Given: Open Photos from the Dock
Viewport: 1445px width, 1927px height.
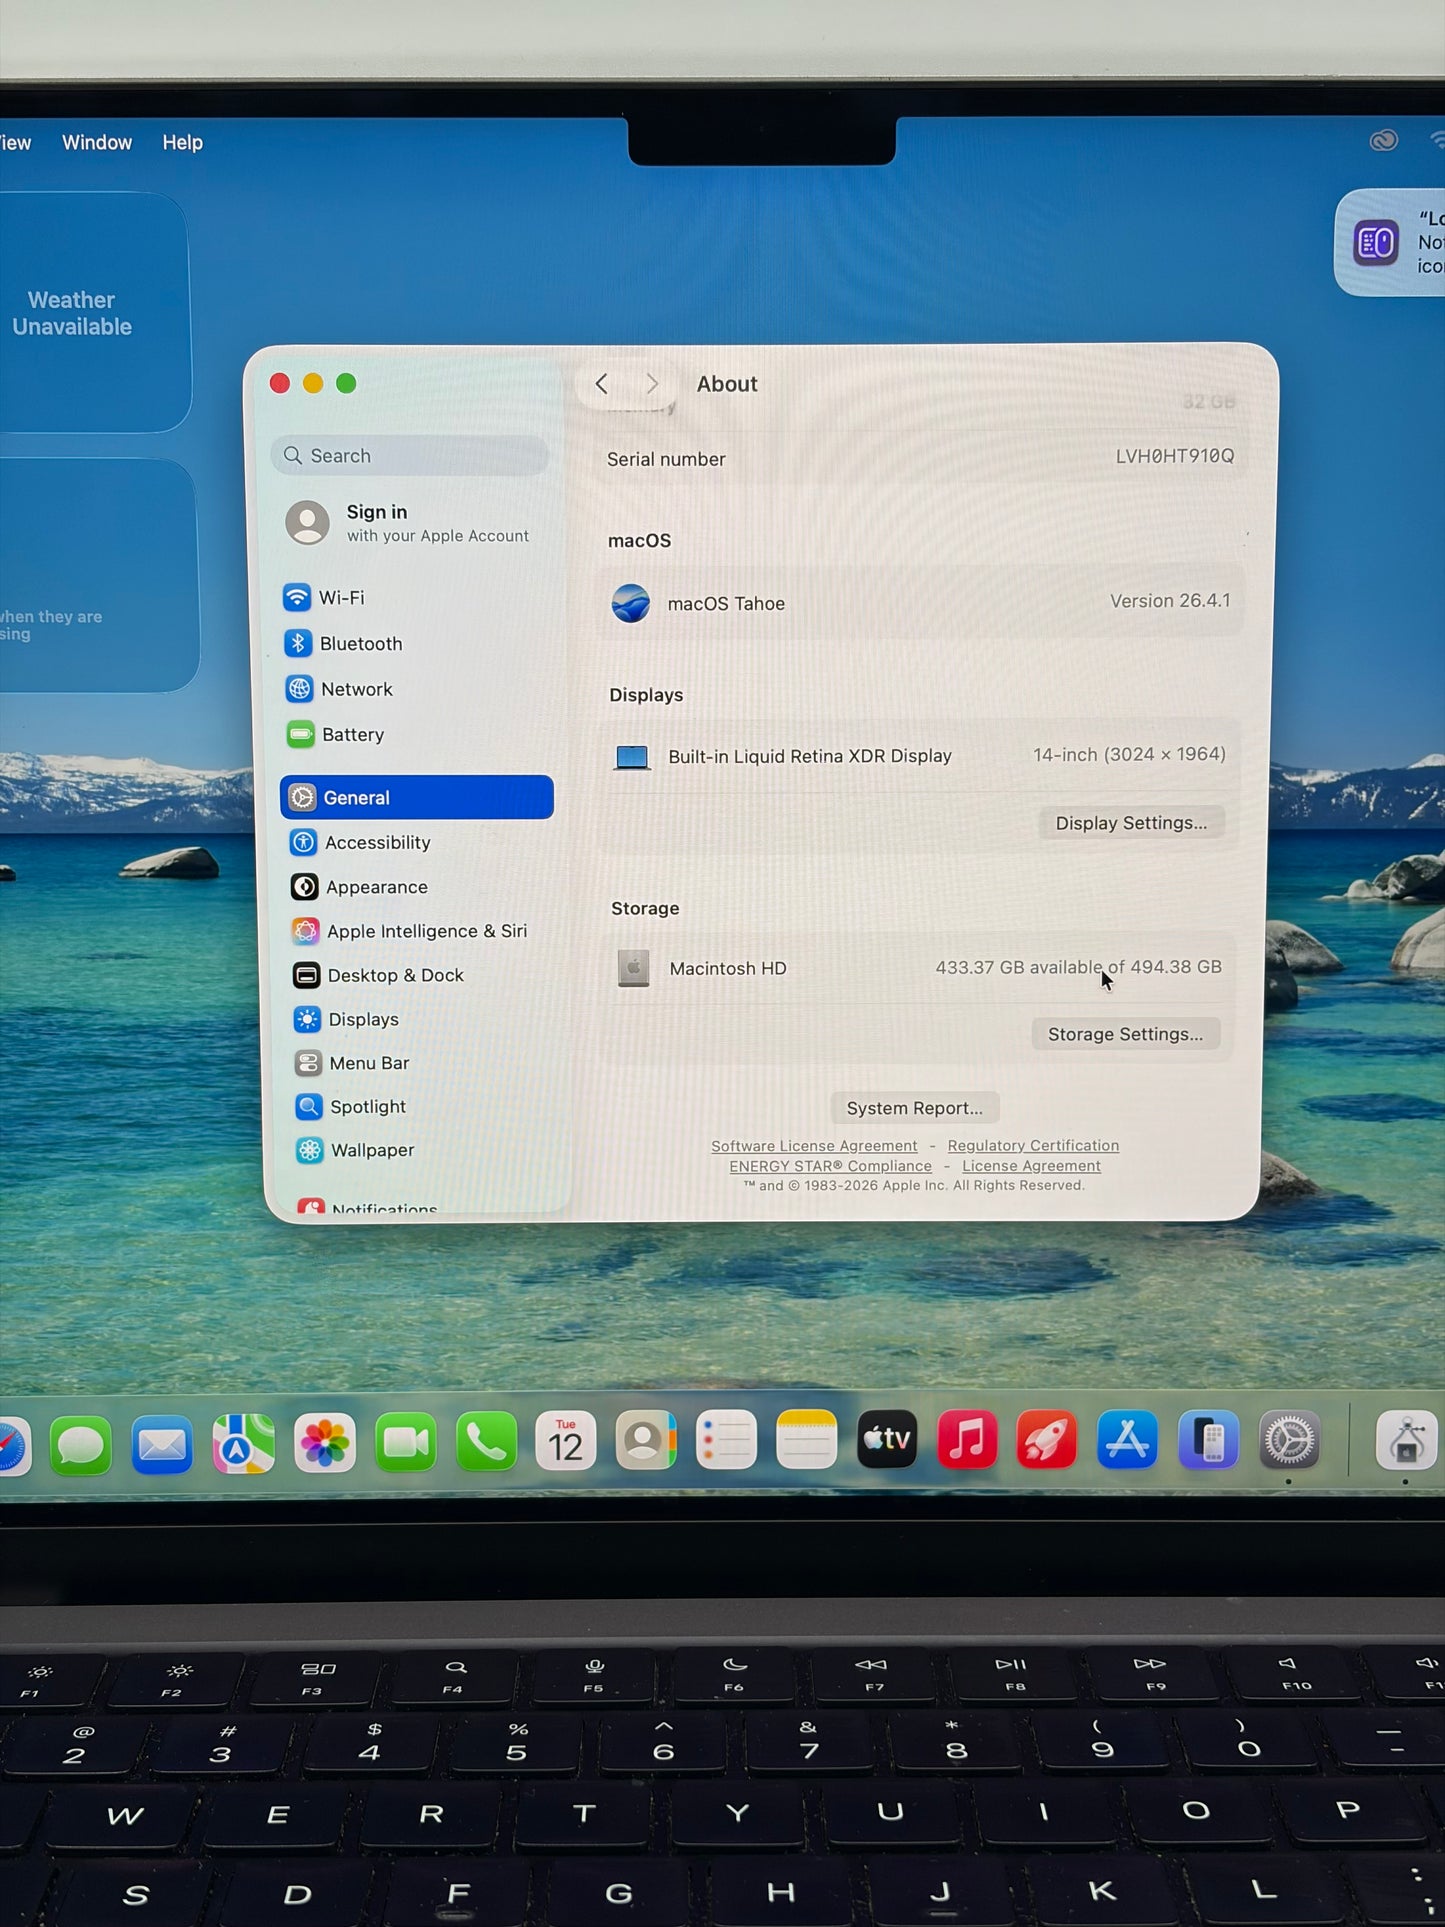Looking at the screenshot, I should pos(324,1443).
